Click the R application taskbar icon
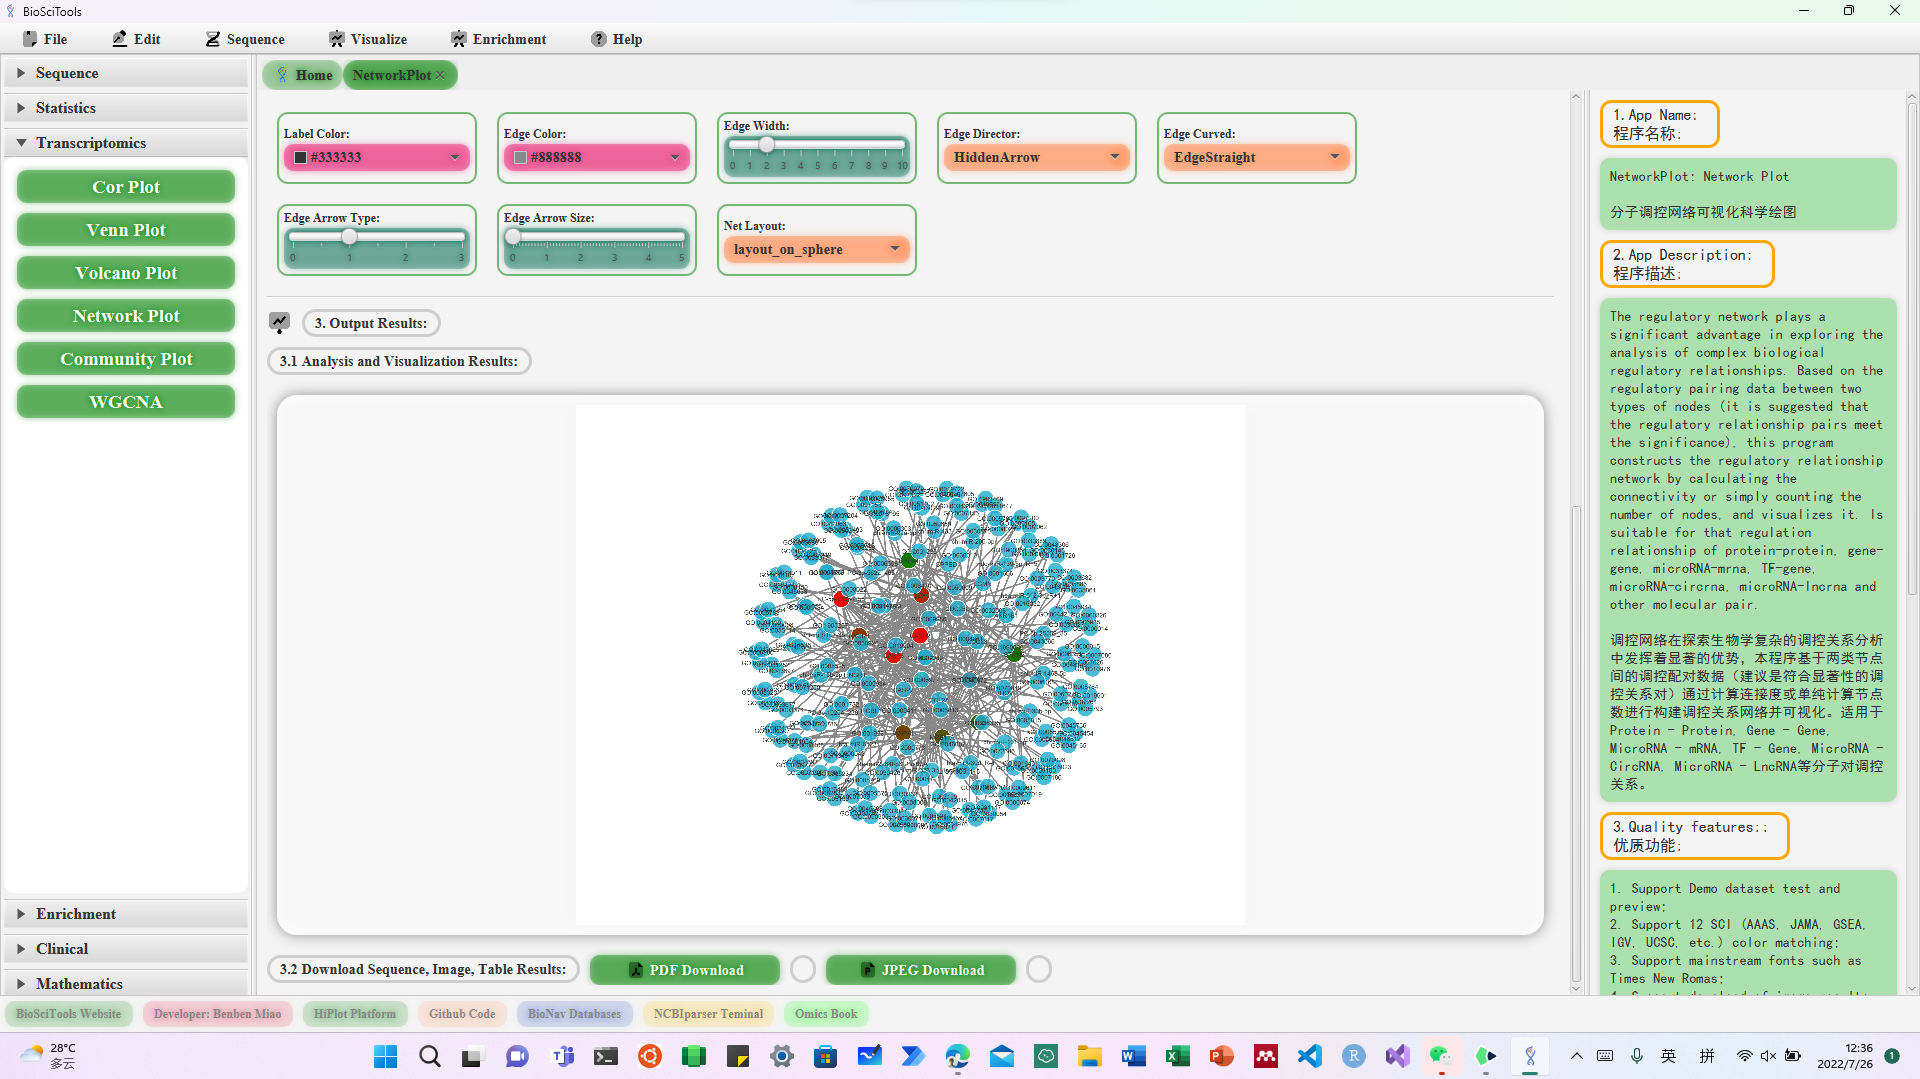Screen dimensions: 1920x1079 coord(1353,1056)
